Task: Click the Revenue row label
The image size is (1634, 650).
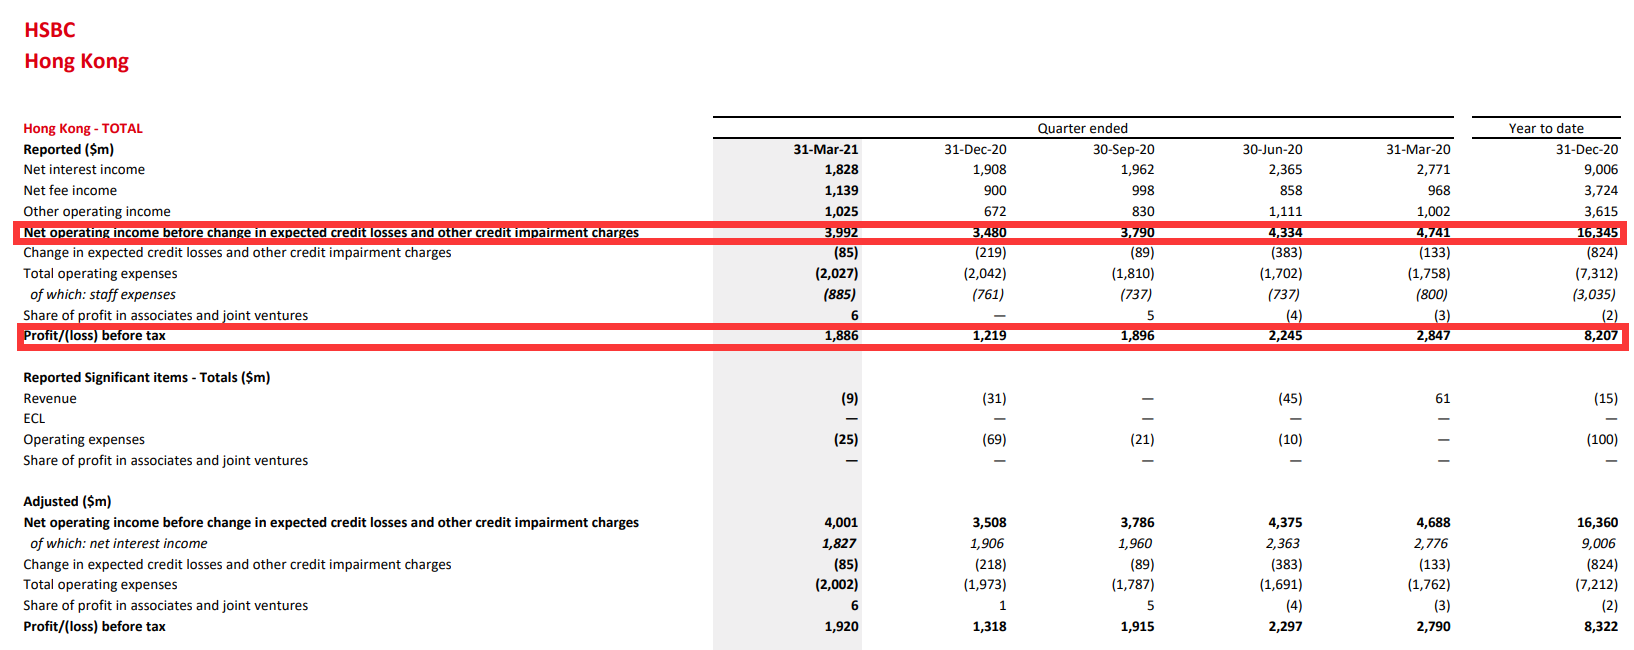Action: 50,398
